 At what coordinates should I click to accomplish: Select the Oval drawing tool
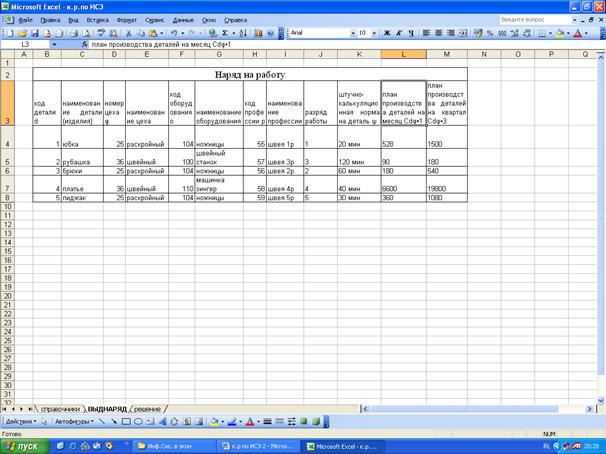(138, 421)
